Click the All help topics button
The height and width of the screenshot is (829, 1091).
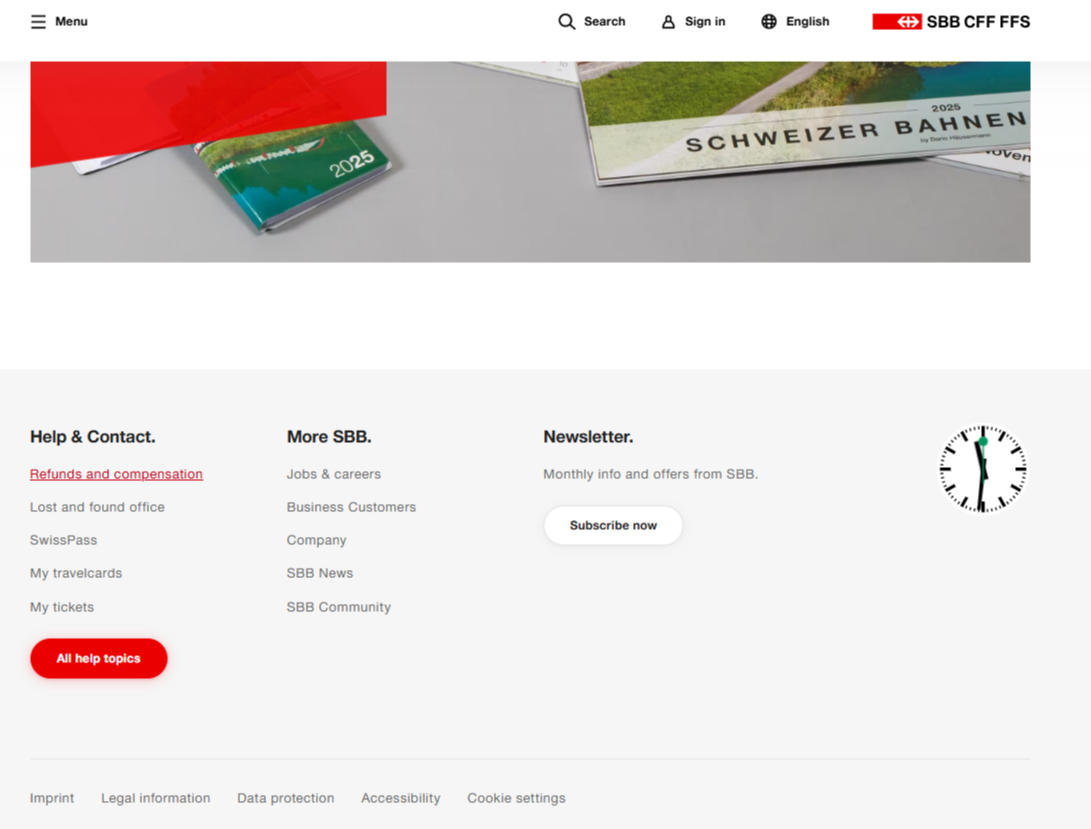coord(99,658)
